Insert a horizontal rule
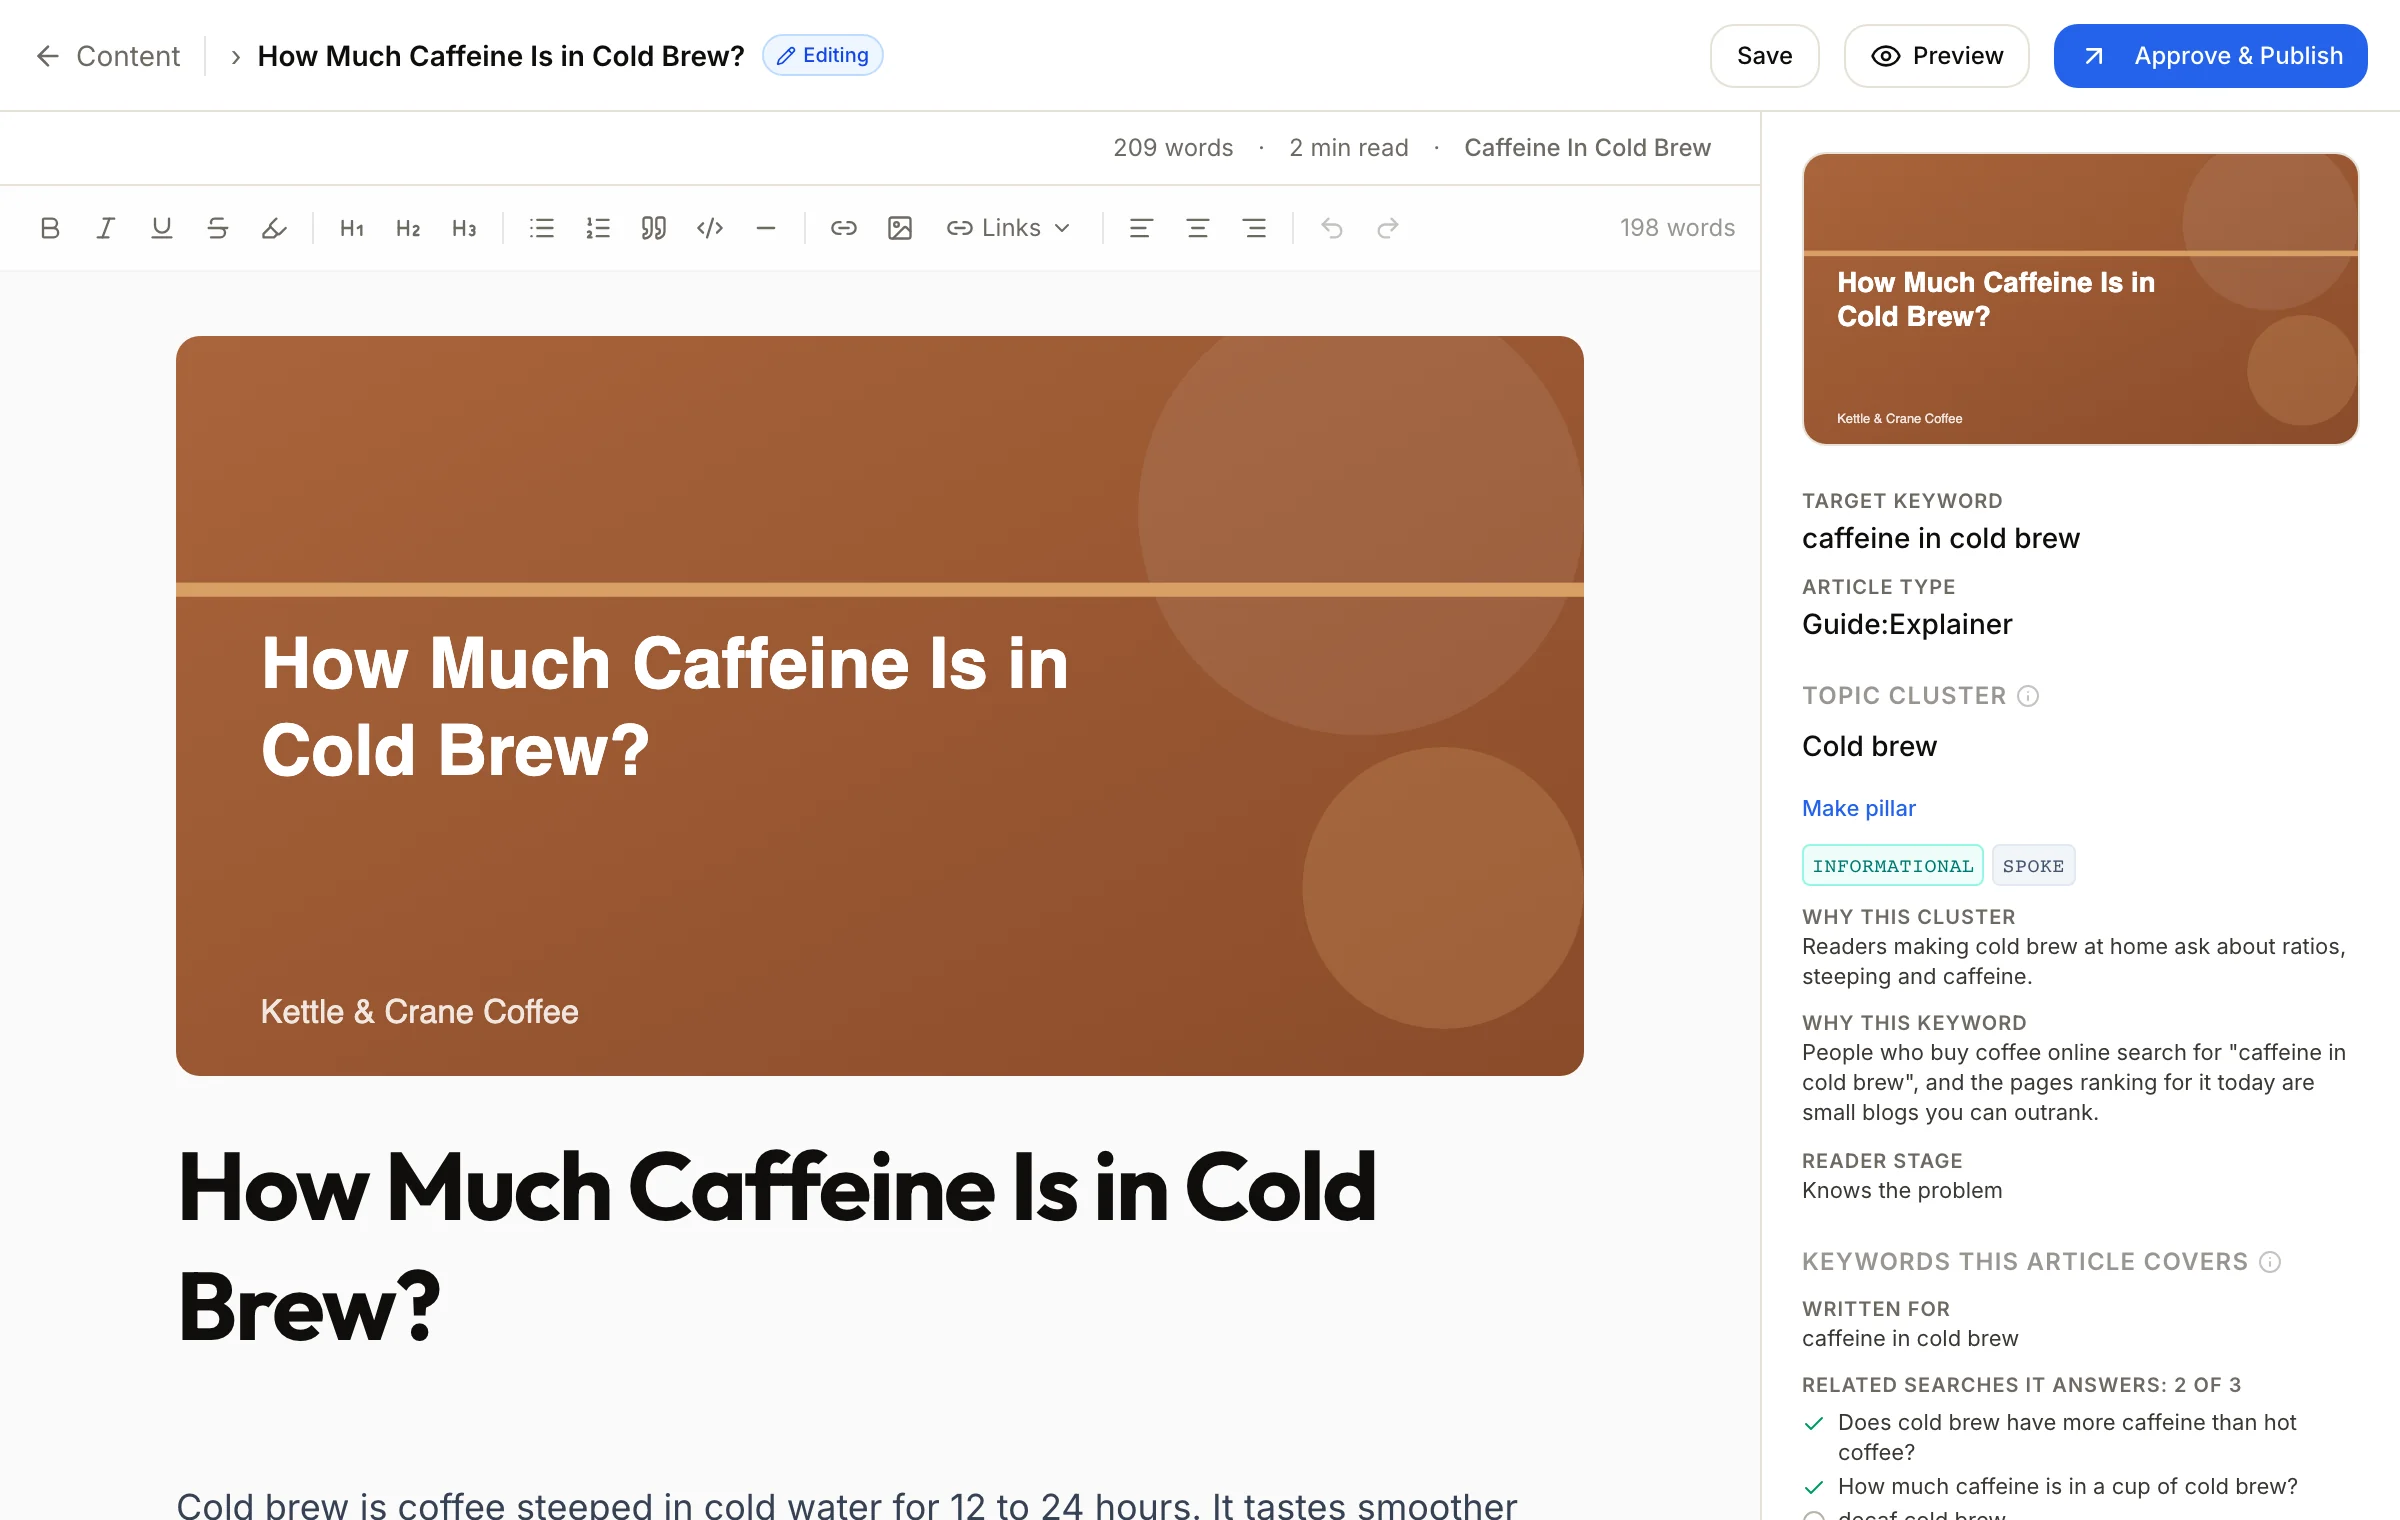 pos(766,228)
